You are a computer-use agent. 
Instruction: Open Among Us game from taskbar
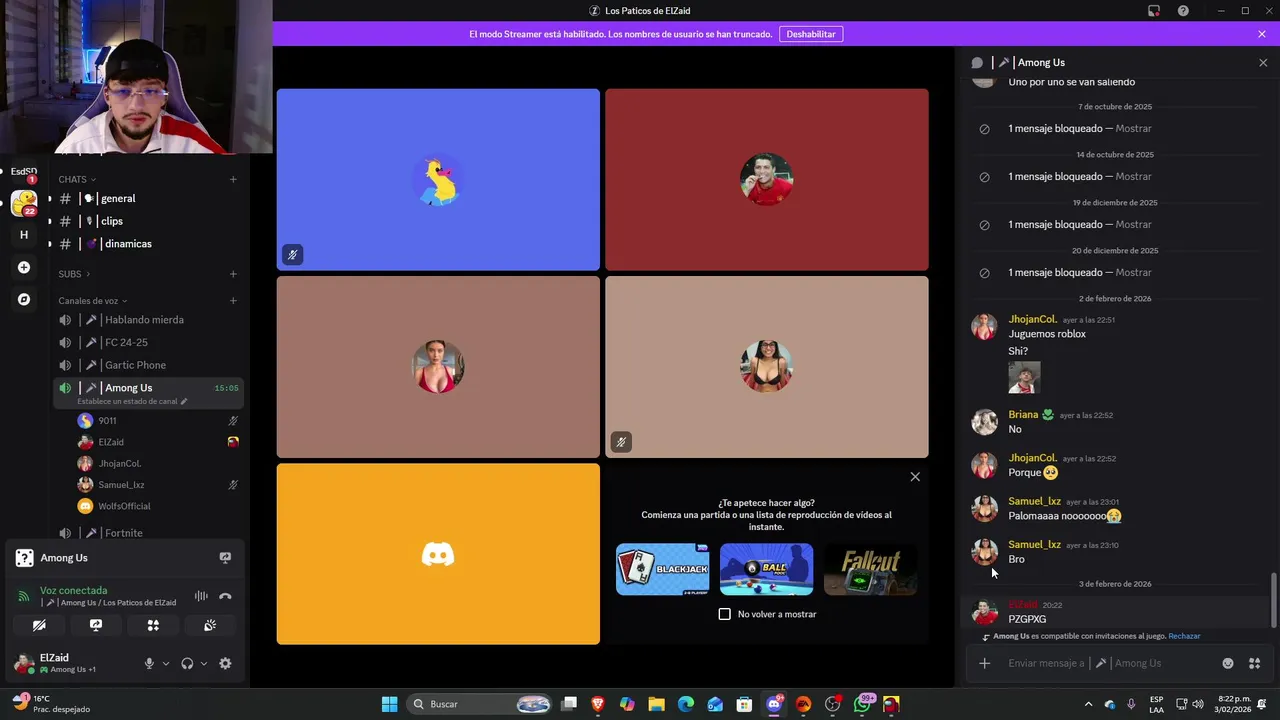click(891, 704)
